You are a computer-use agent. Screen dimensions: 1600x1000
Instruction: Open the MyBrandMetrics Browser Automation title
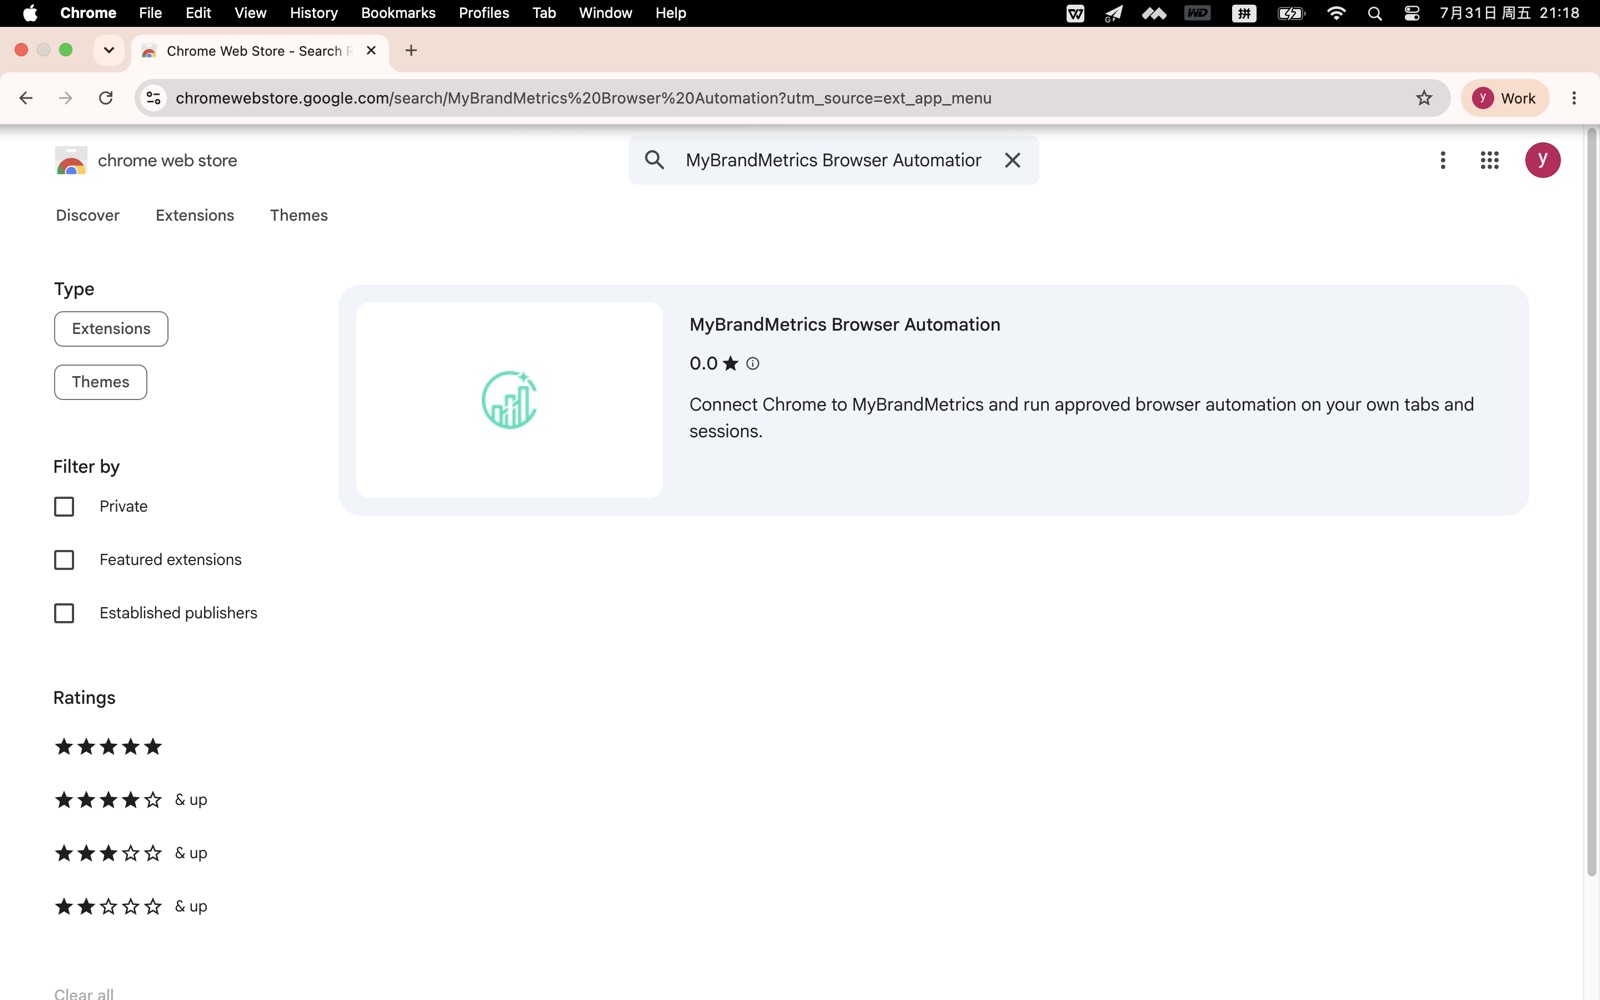(x=845, y=325)
